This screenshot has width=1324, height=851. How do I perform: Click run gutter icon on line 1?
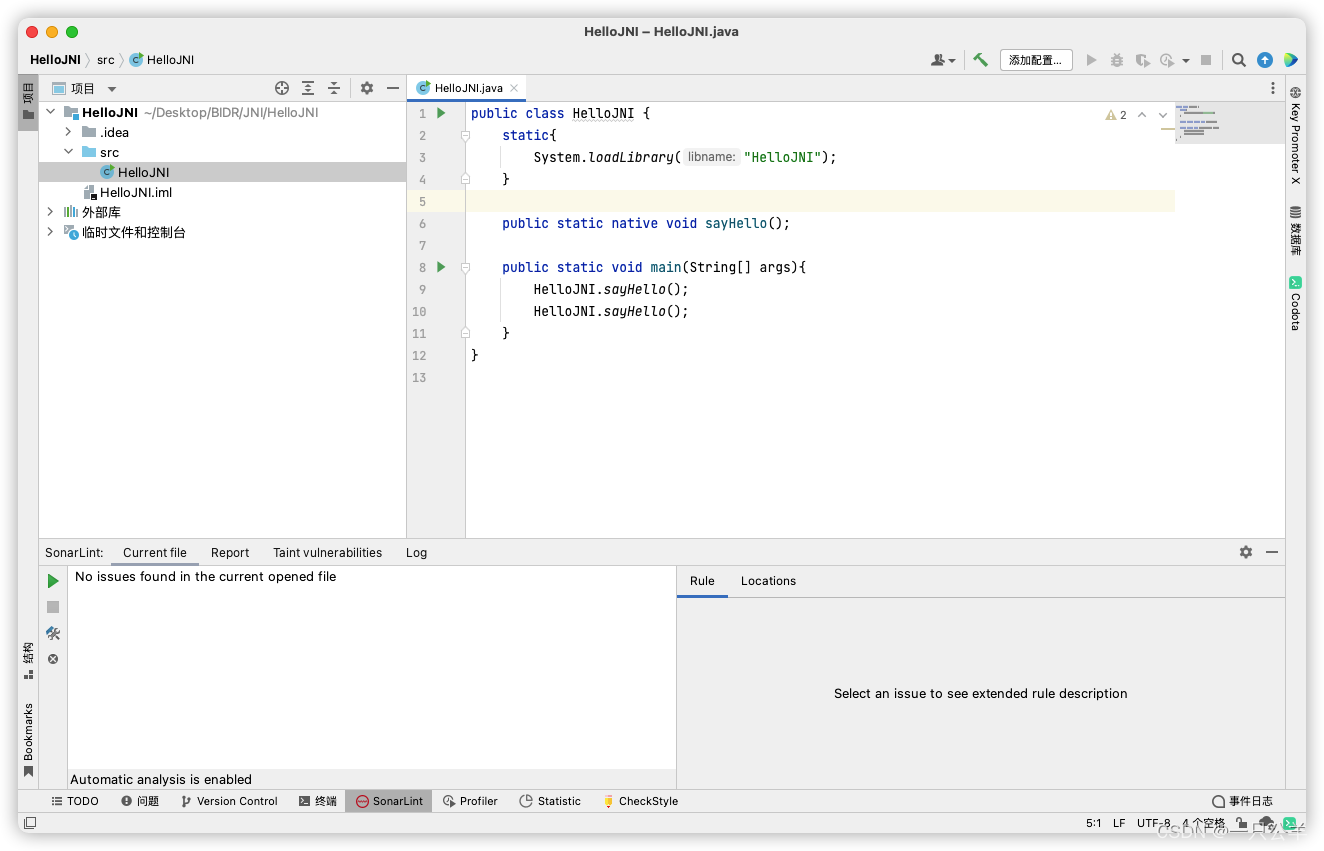coord(441,113)
